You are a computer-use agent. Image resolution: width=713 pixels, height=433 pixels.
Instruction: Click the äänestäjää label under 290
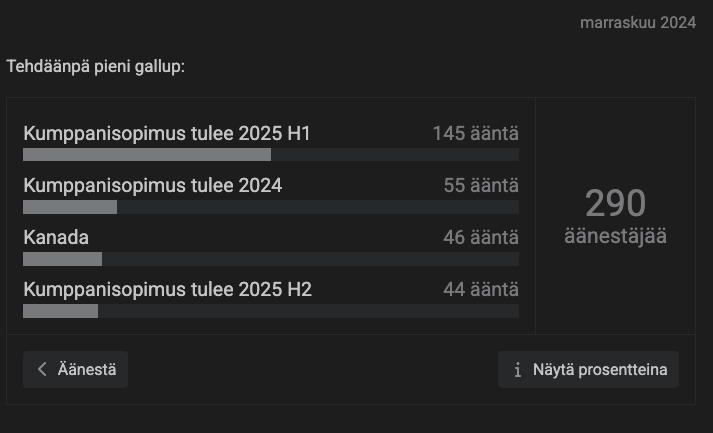pos(615,237)
